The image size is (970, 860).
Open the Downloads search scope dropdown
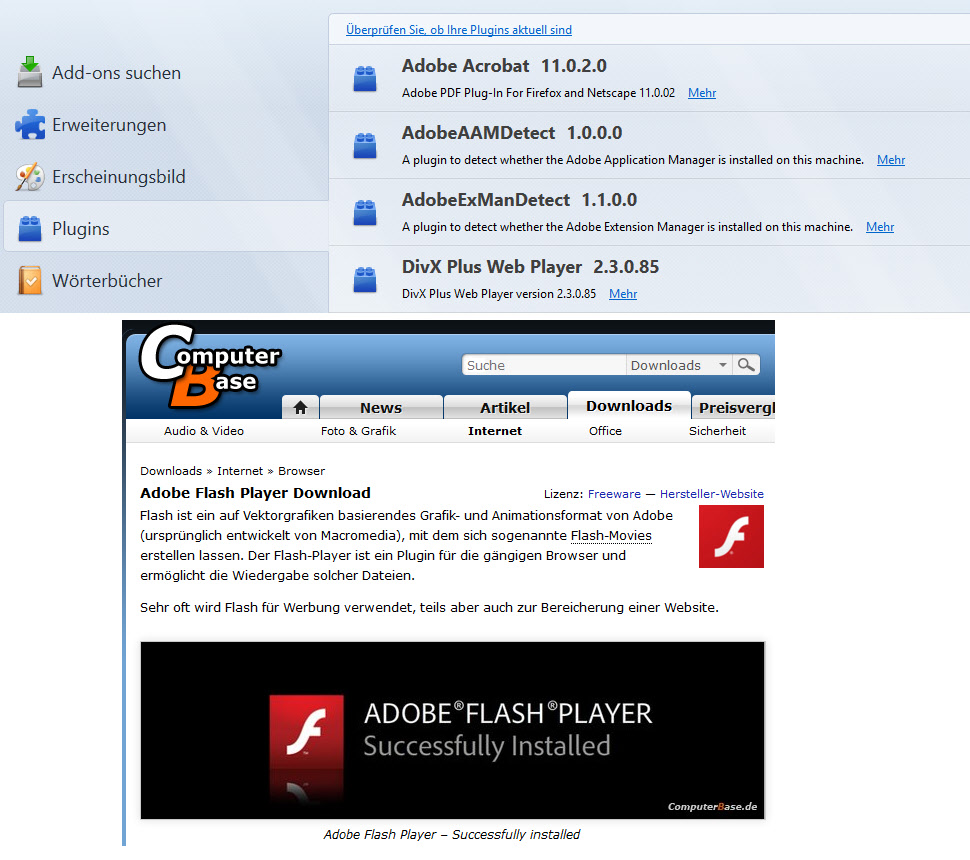(679, 365)
